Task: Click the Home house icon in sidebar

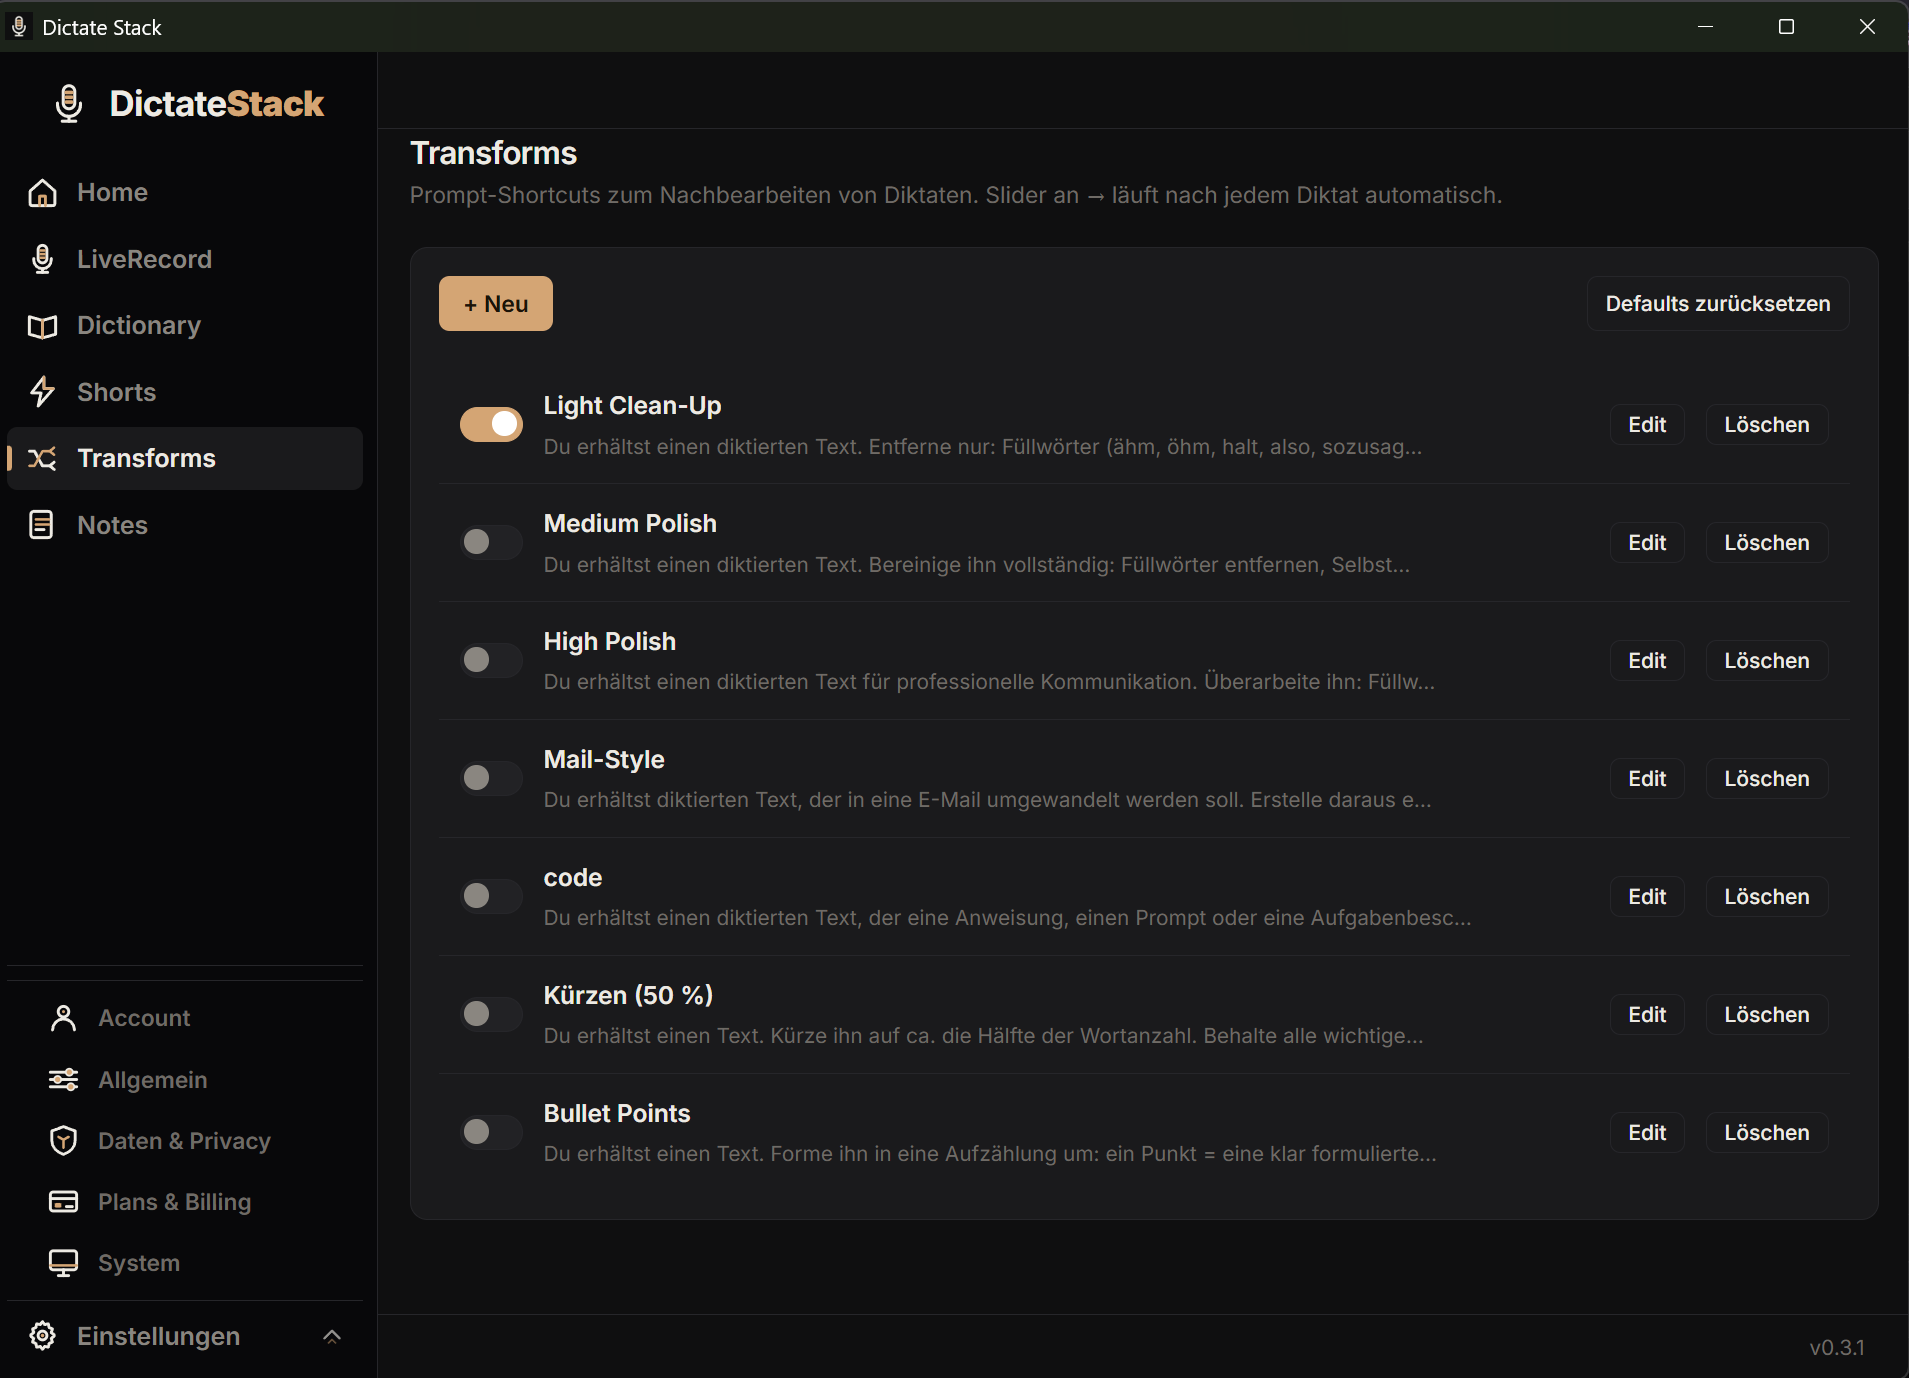Action: (42, 192)
